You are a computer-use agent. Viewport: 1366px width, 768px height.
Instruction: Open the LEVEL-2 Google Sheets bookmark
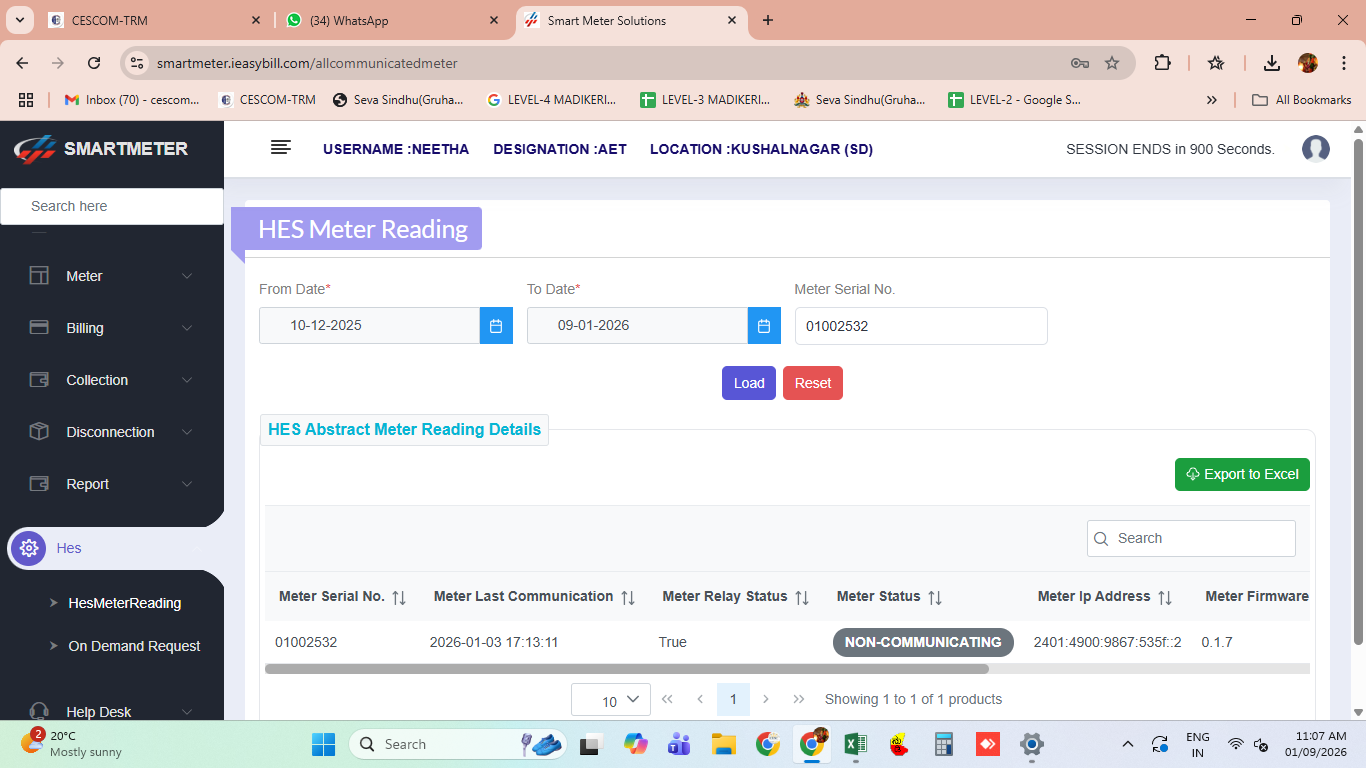1014,100
